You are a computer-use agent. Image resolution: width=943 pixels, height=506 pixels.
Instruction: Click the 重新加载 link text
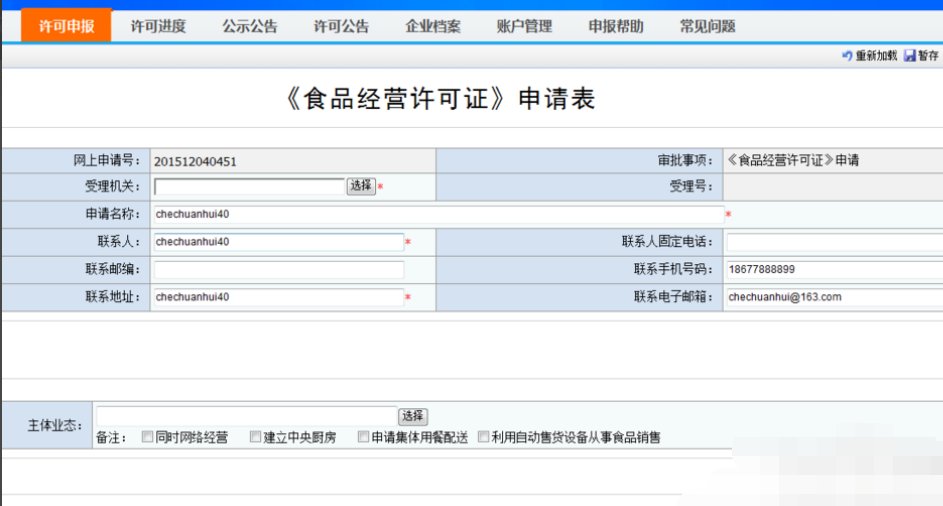pos(876,56)
